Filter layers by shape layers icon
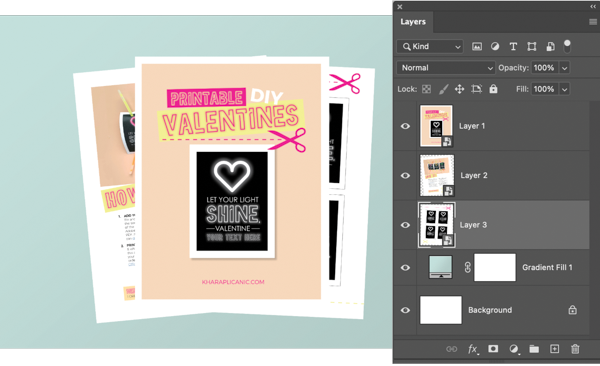The height and width of the screenshot is (366, 600). (x=532, y=47)
